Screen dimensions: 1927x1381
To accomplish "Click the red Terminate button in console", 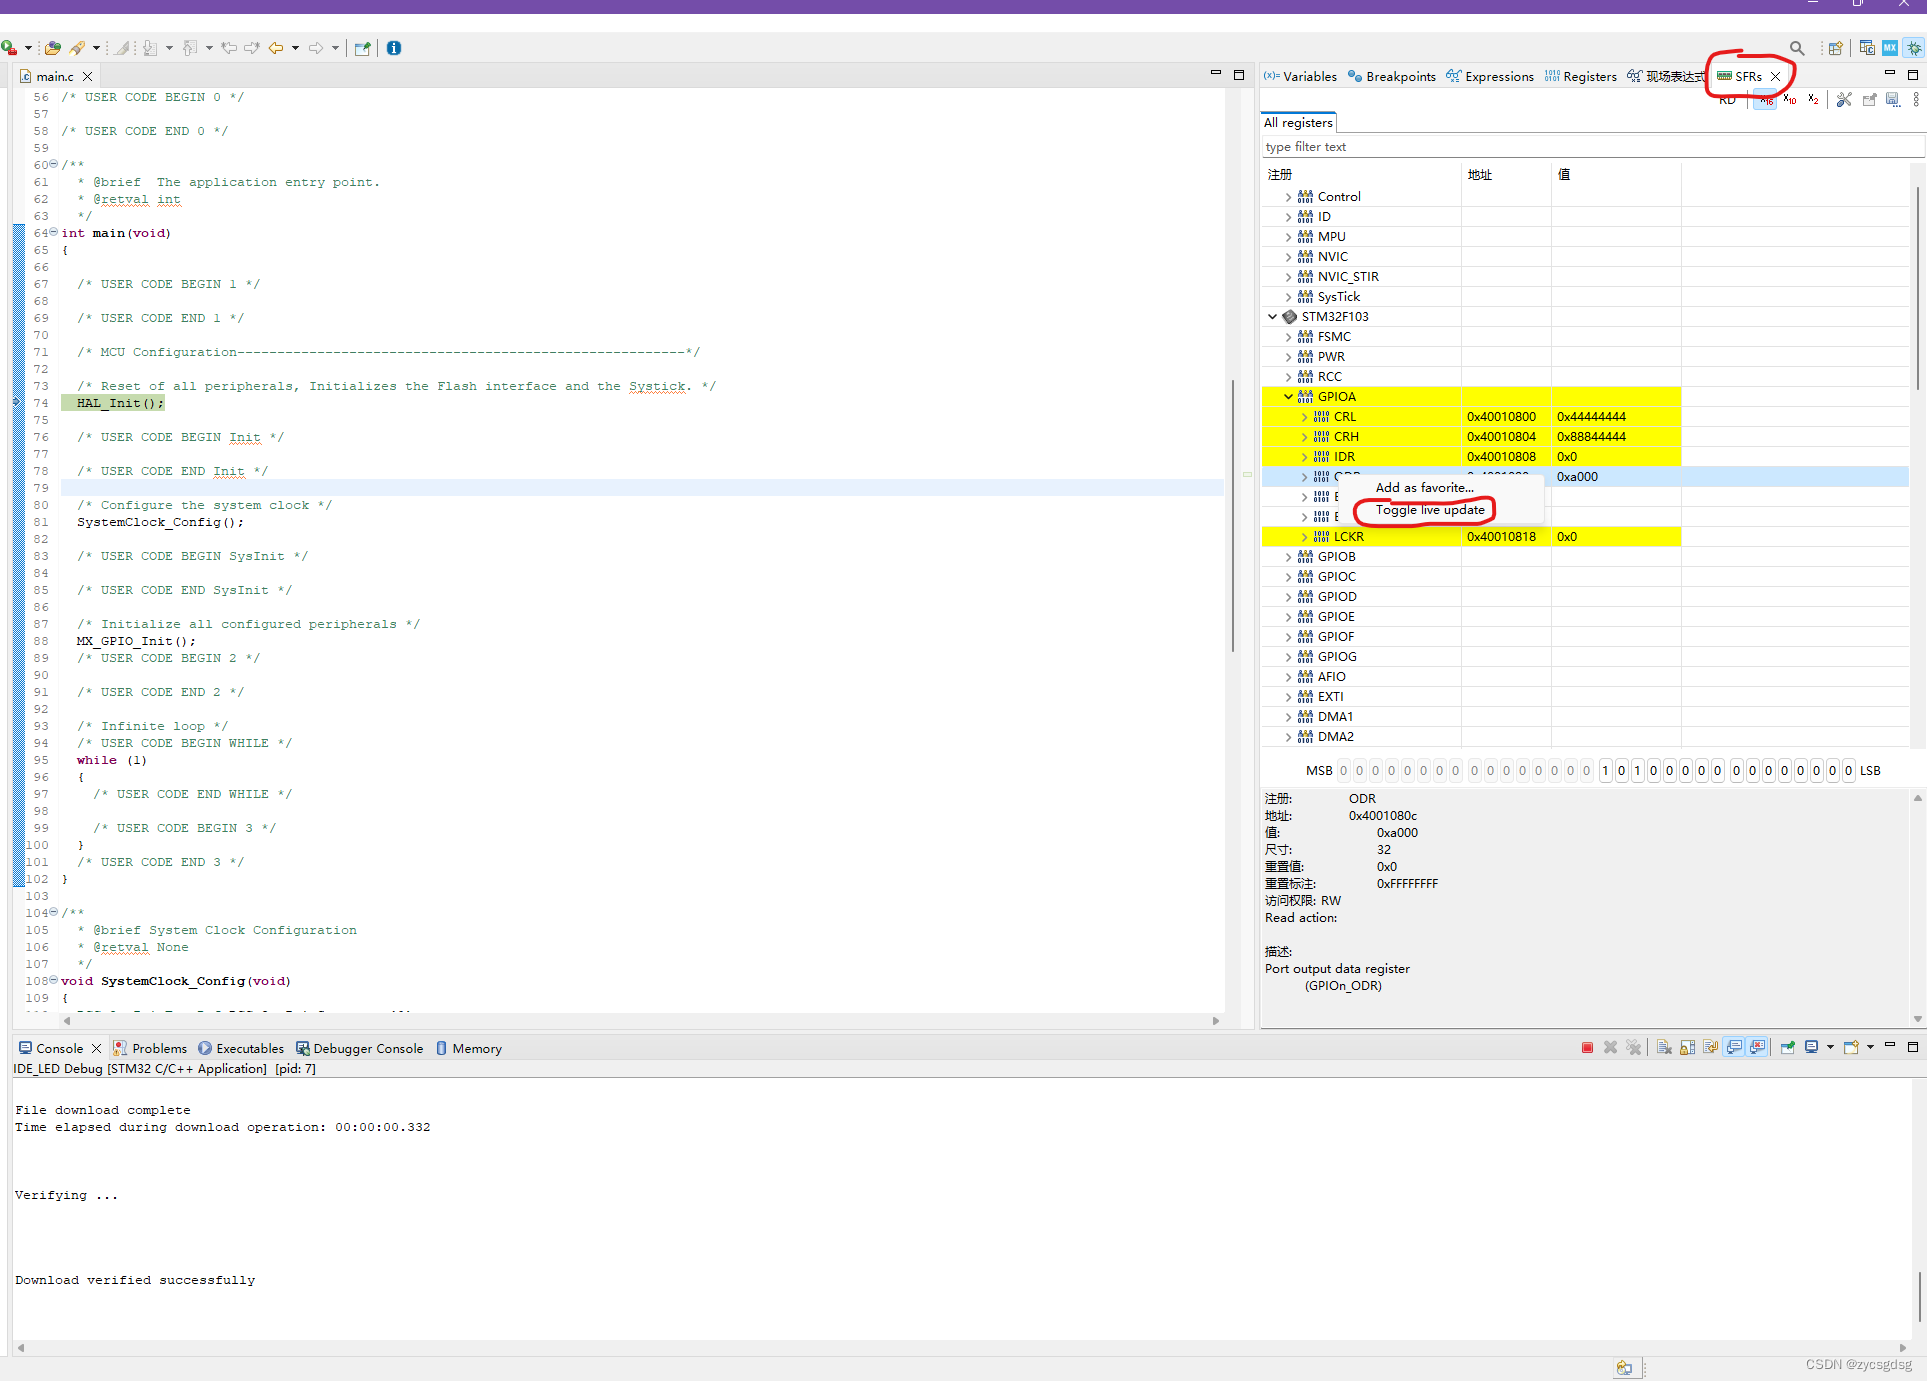I will coord(1587,1048).
